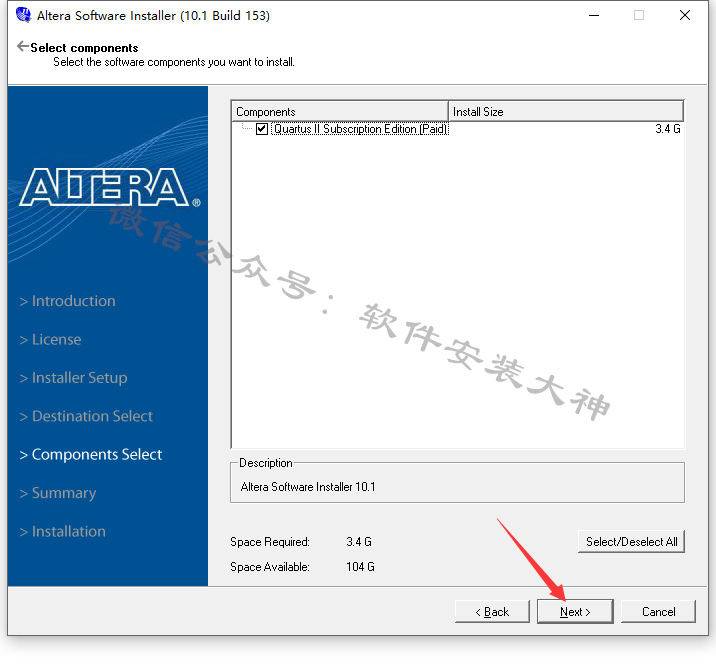716x671 pixels.
Task: Click the back arrow beside Select components
Action: (22, 46)
